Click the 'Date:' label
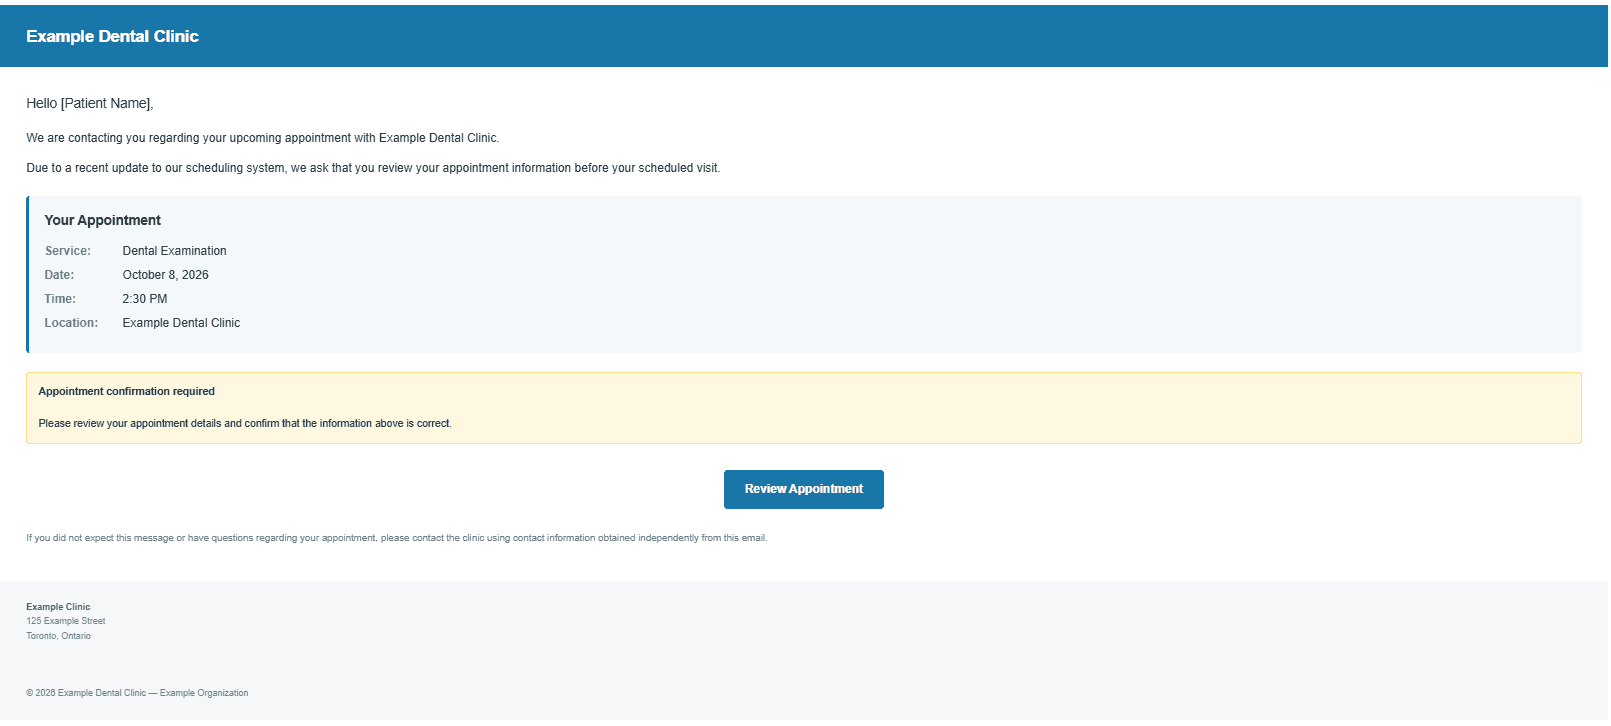The height and width of the screenshot is (726, 1611). click(x=59, y=275)
